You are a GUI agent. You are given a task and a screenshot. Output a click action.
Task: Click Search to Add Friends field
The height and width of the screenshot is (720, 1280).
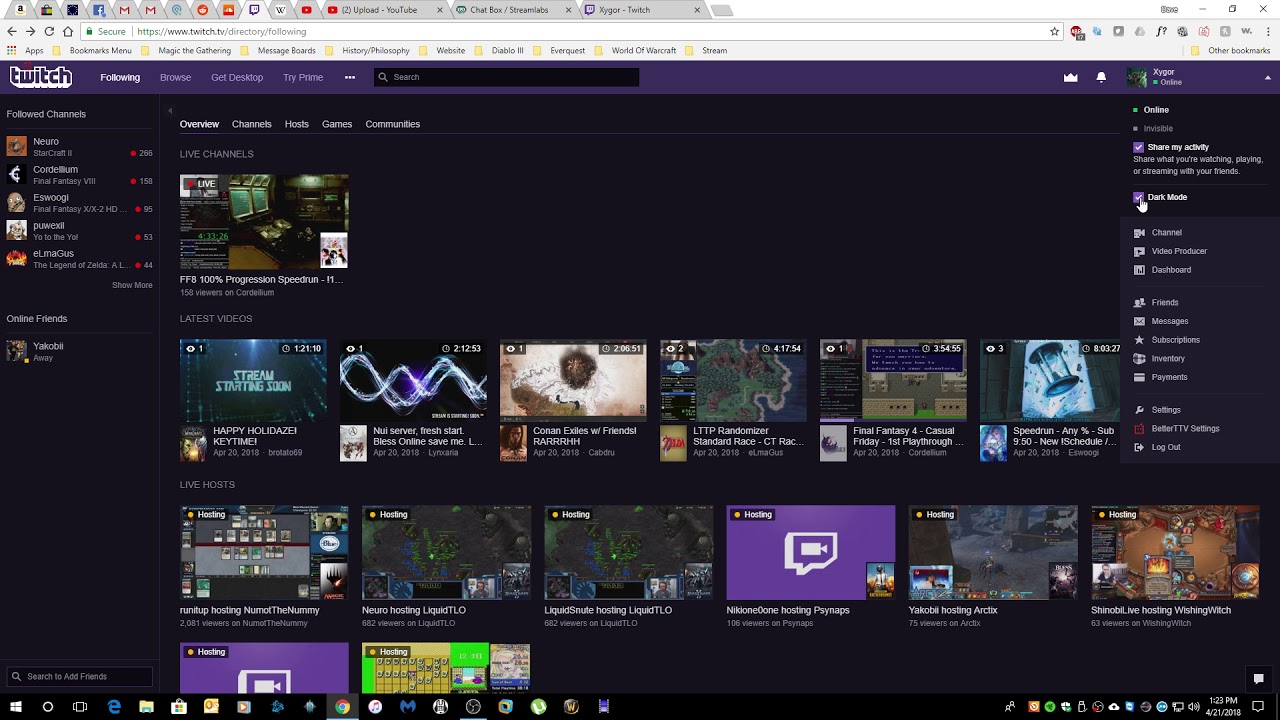tap(80, 677)
